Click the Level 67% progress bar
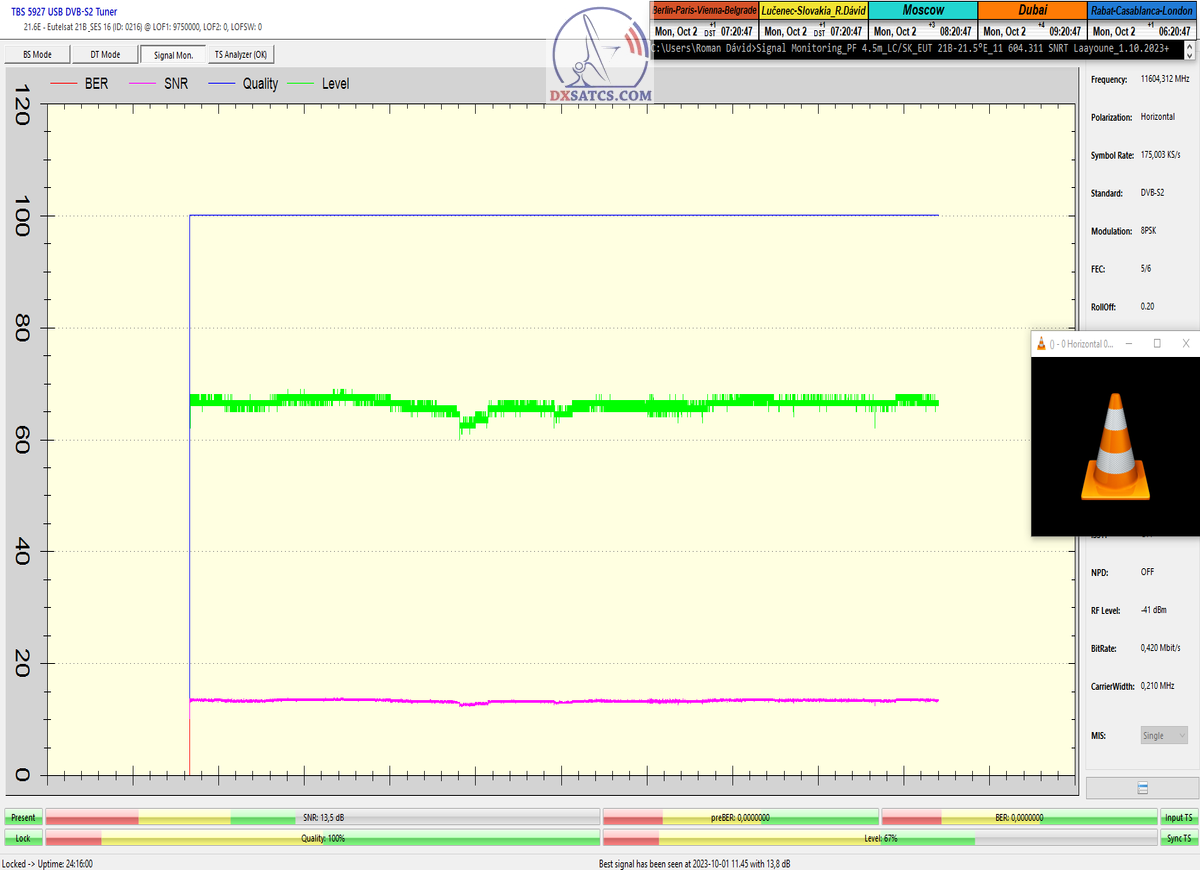Viewport: 1200px width, 870px height. 880,838
